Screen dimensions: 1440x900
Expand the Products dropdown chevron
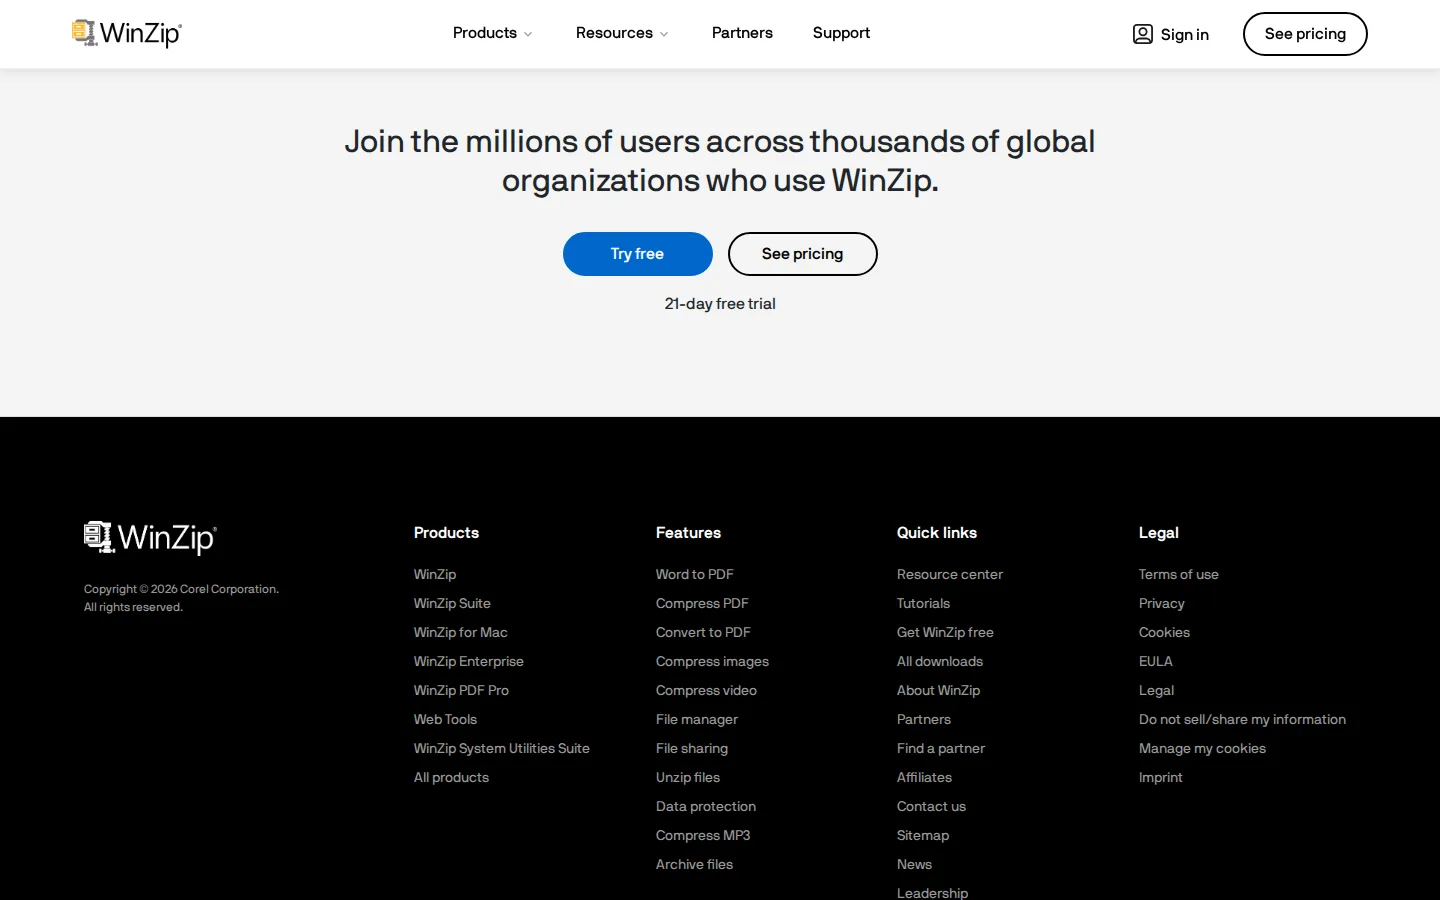point(528,34)
